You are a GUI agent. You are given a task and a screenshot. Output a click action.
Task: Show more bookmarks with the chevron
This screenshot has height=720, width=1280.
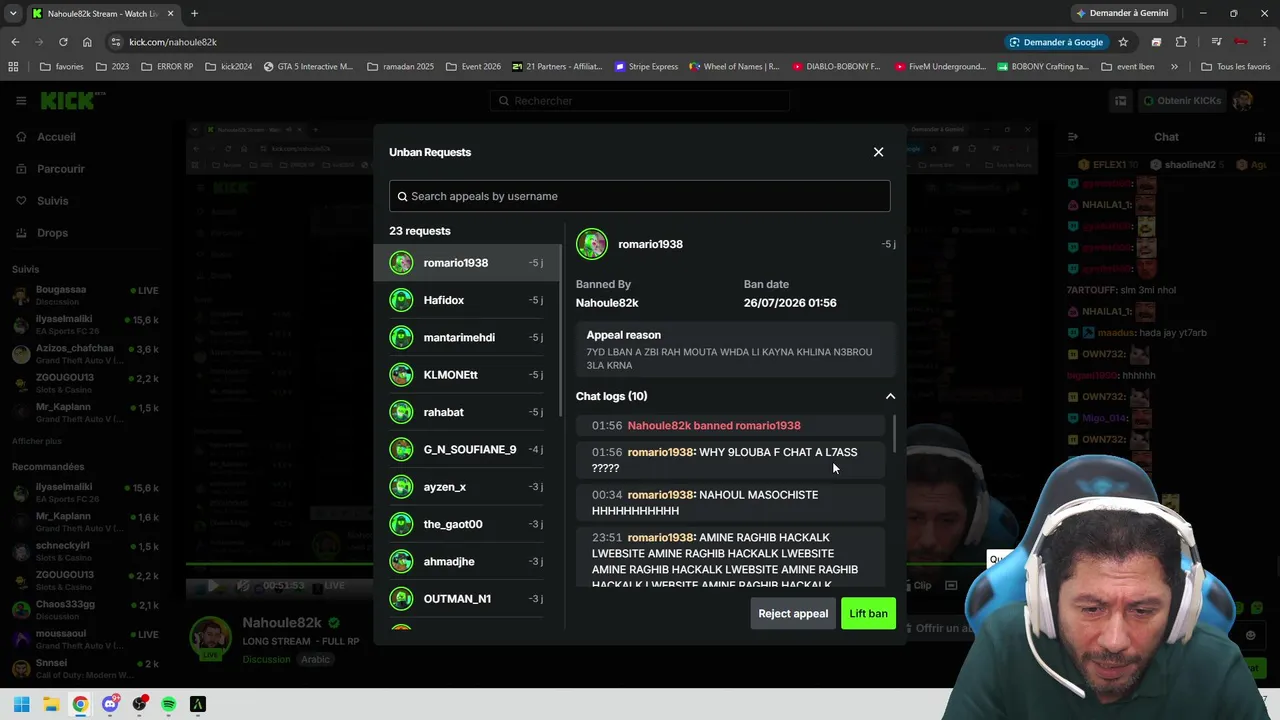(x=1174, y=67)
